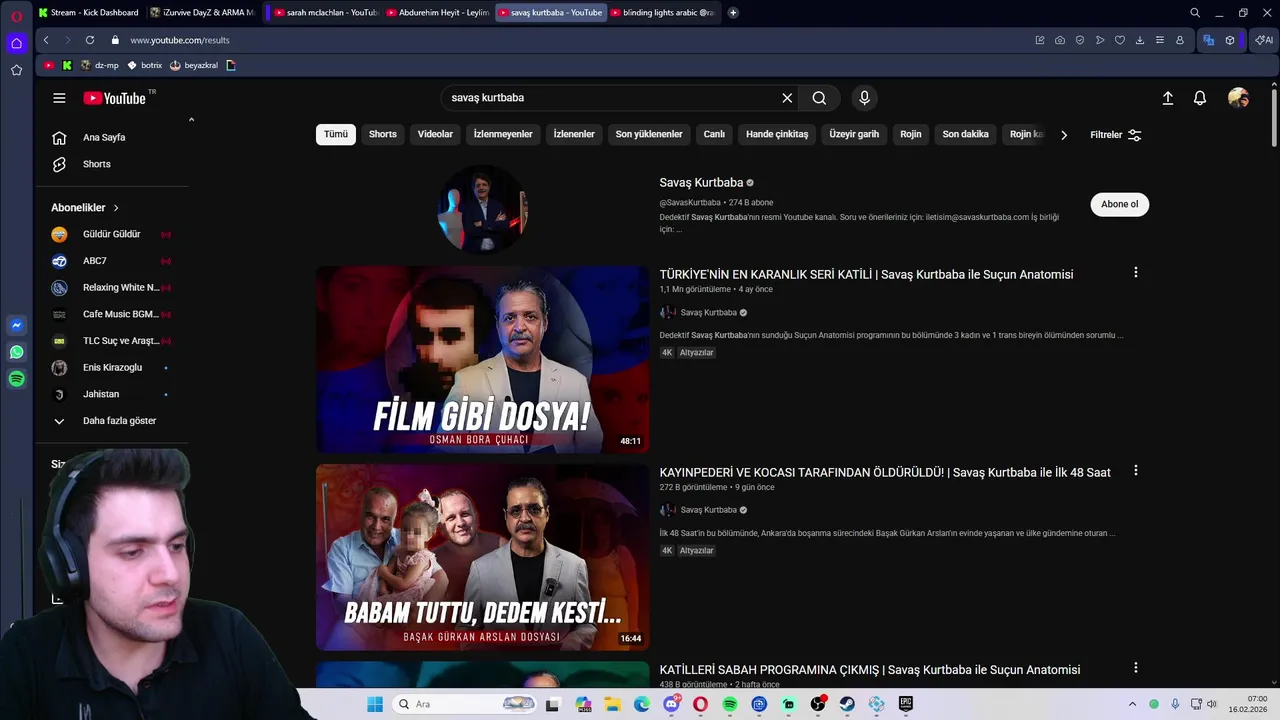Open the YouTube hamburger guide menu
Viewport: 1280px width, 720px height.
click(x=59, y=98)
